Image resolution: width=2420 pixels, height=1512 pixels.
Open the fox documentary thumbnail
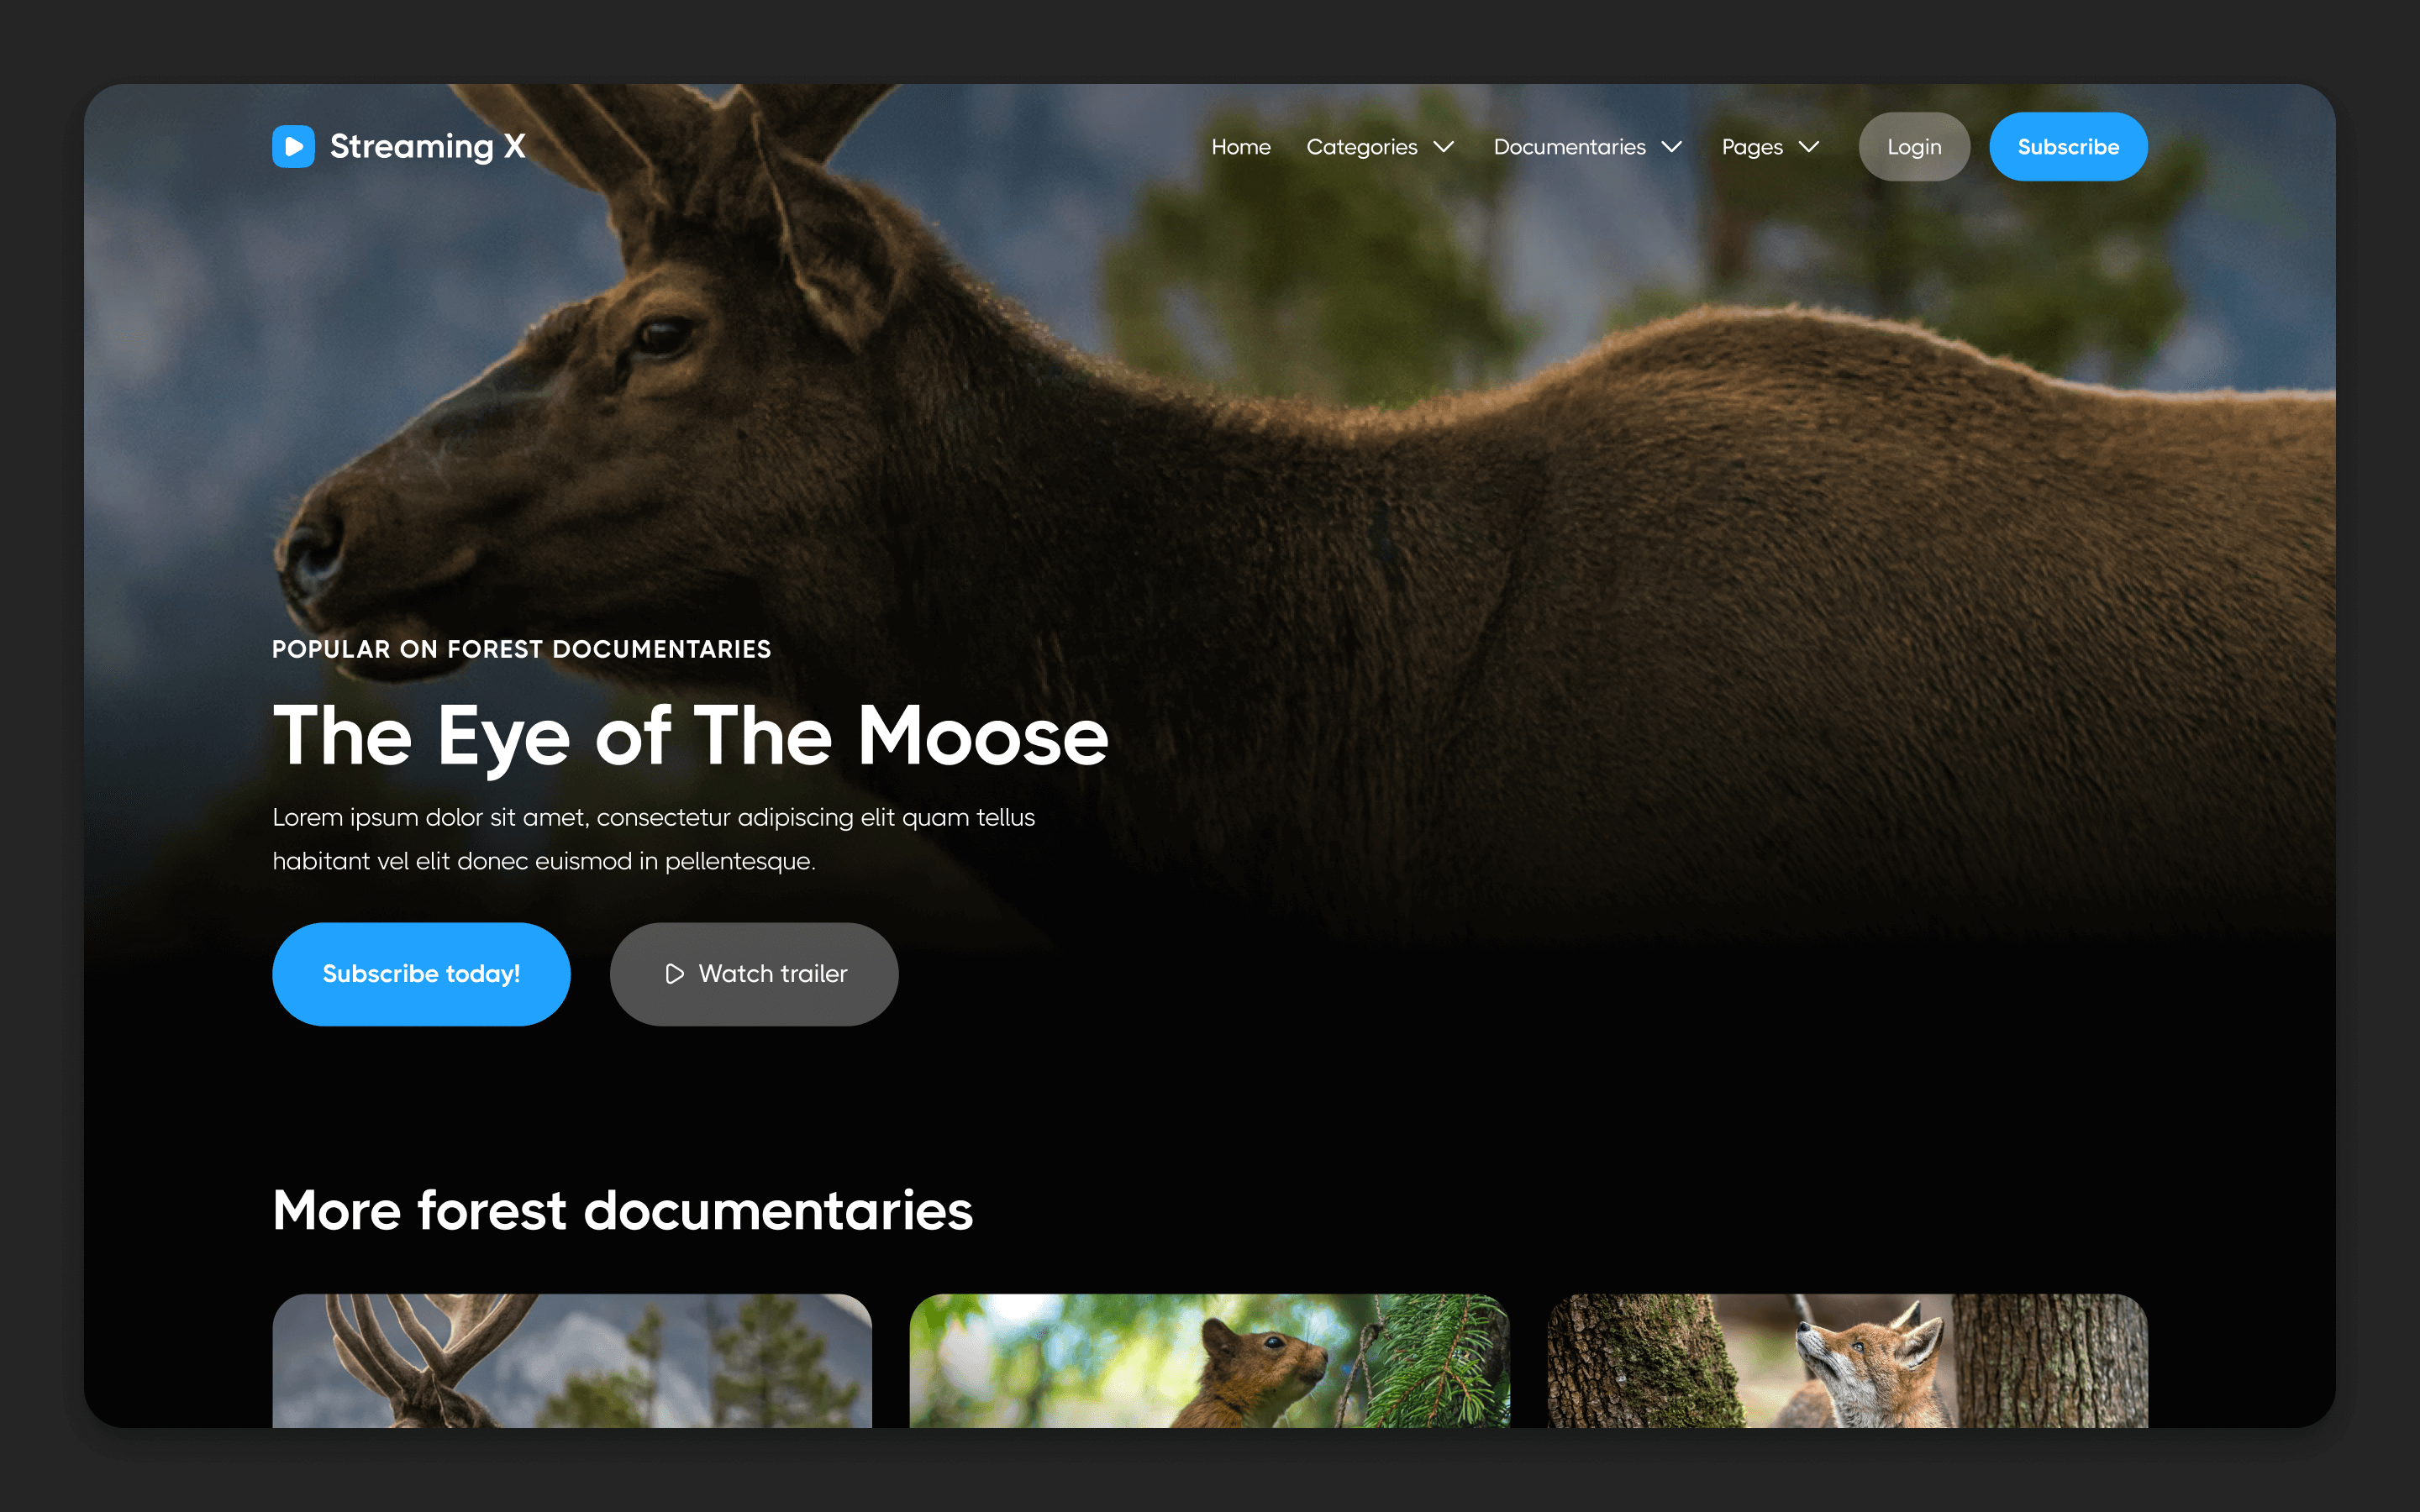[x=1847, y=1361]
